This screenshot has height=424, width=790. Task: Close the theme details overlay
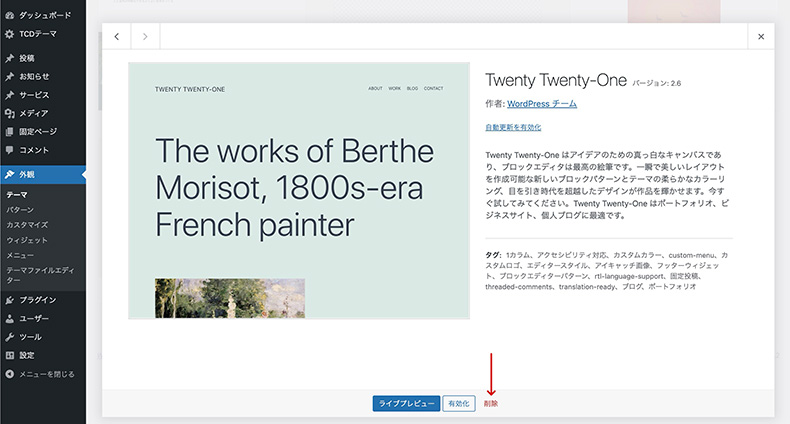coord(761,36)
